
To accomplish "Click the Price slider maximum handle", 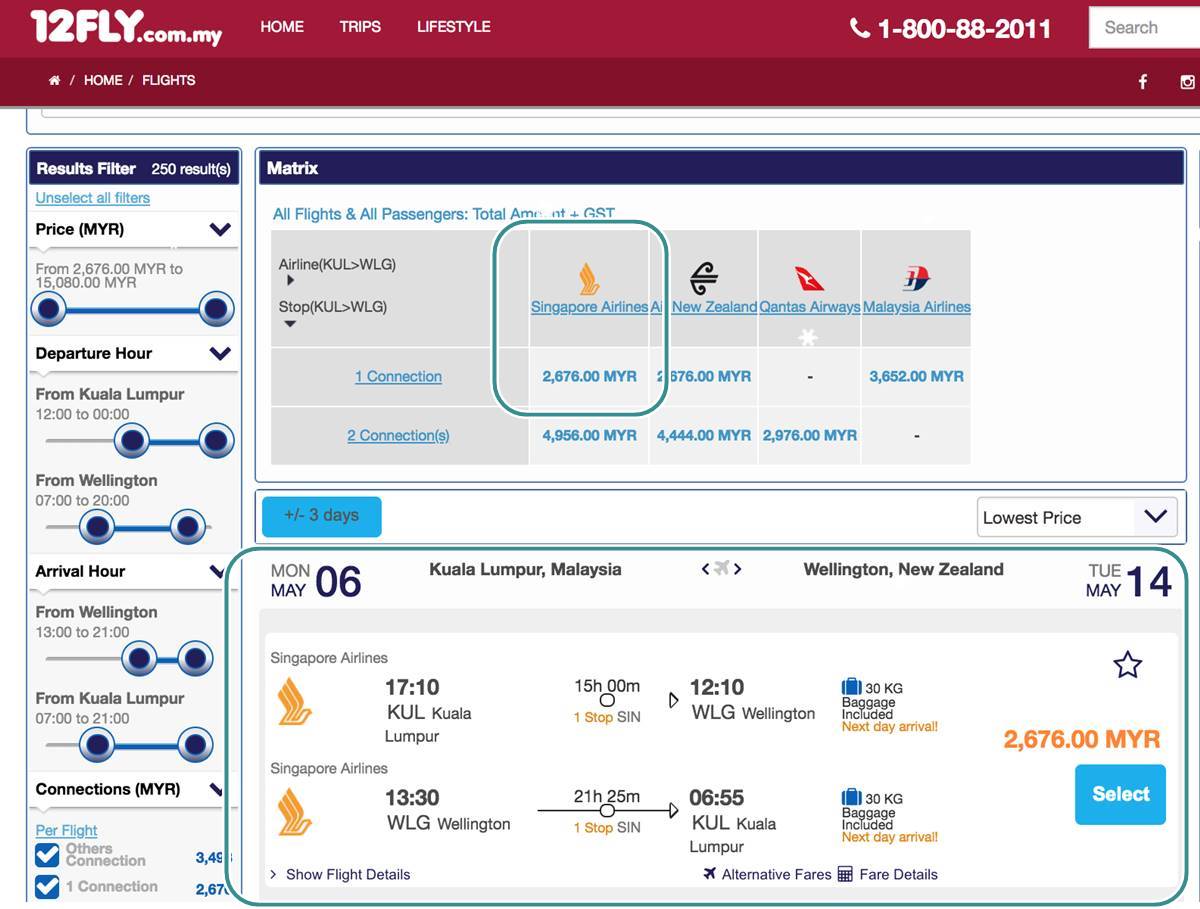I will (216, 310).
